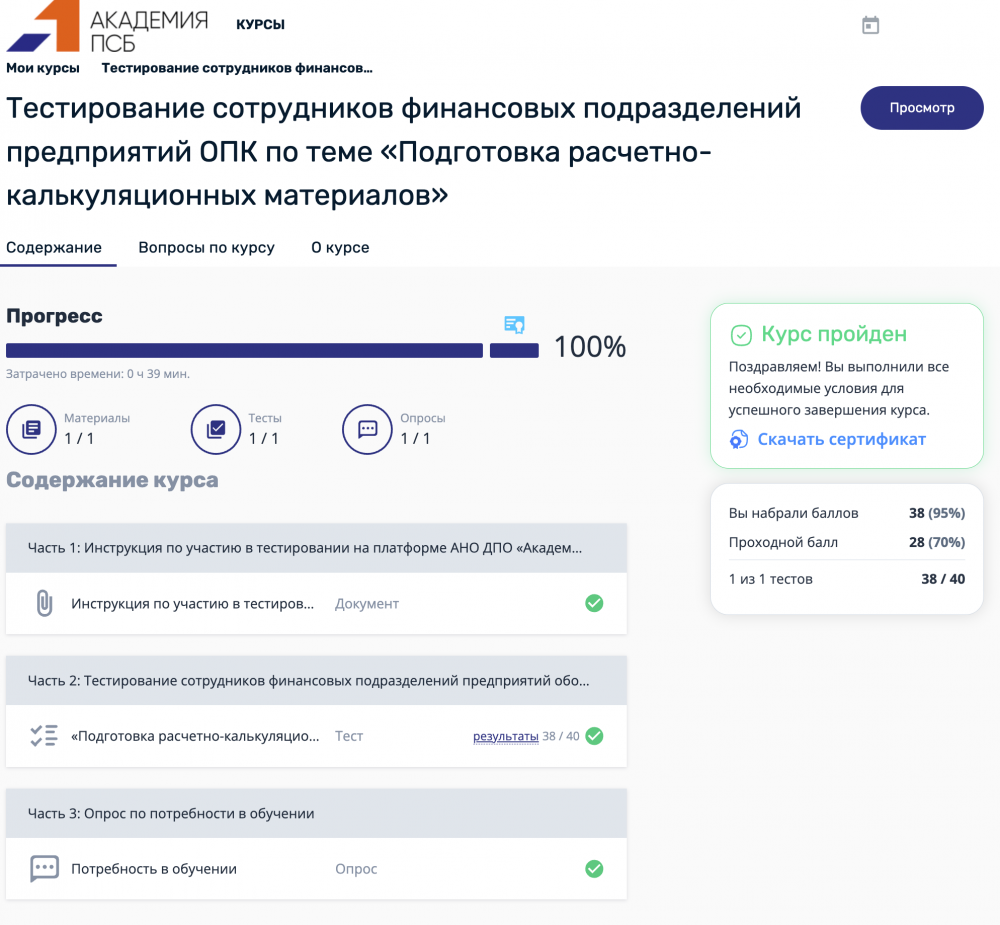The image size is (1000, 925).
Task: Click green checkmark for Потребность в обучении
Action: 594,868
